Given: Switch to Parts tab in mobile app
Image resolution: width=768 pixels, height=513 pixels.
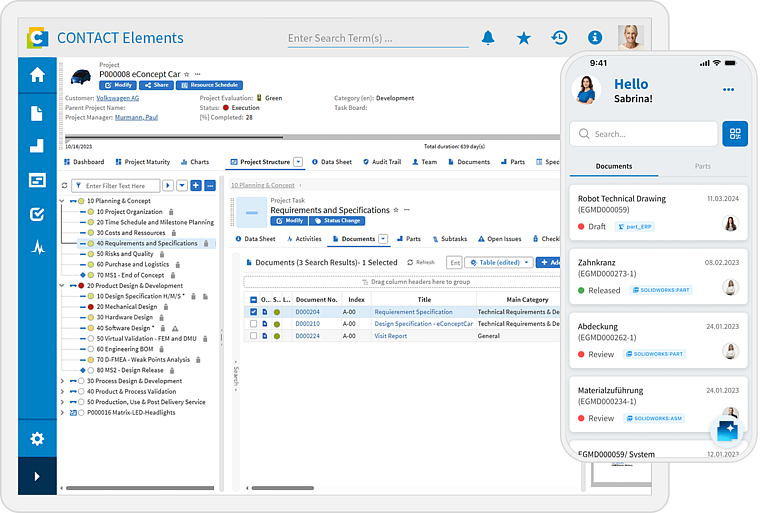Looking at the screenshot, I should coord(702,167).
